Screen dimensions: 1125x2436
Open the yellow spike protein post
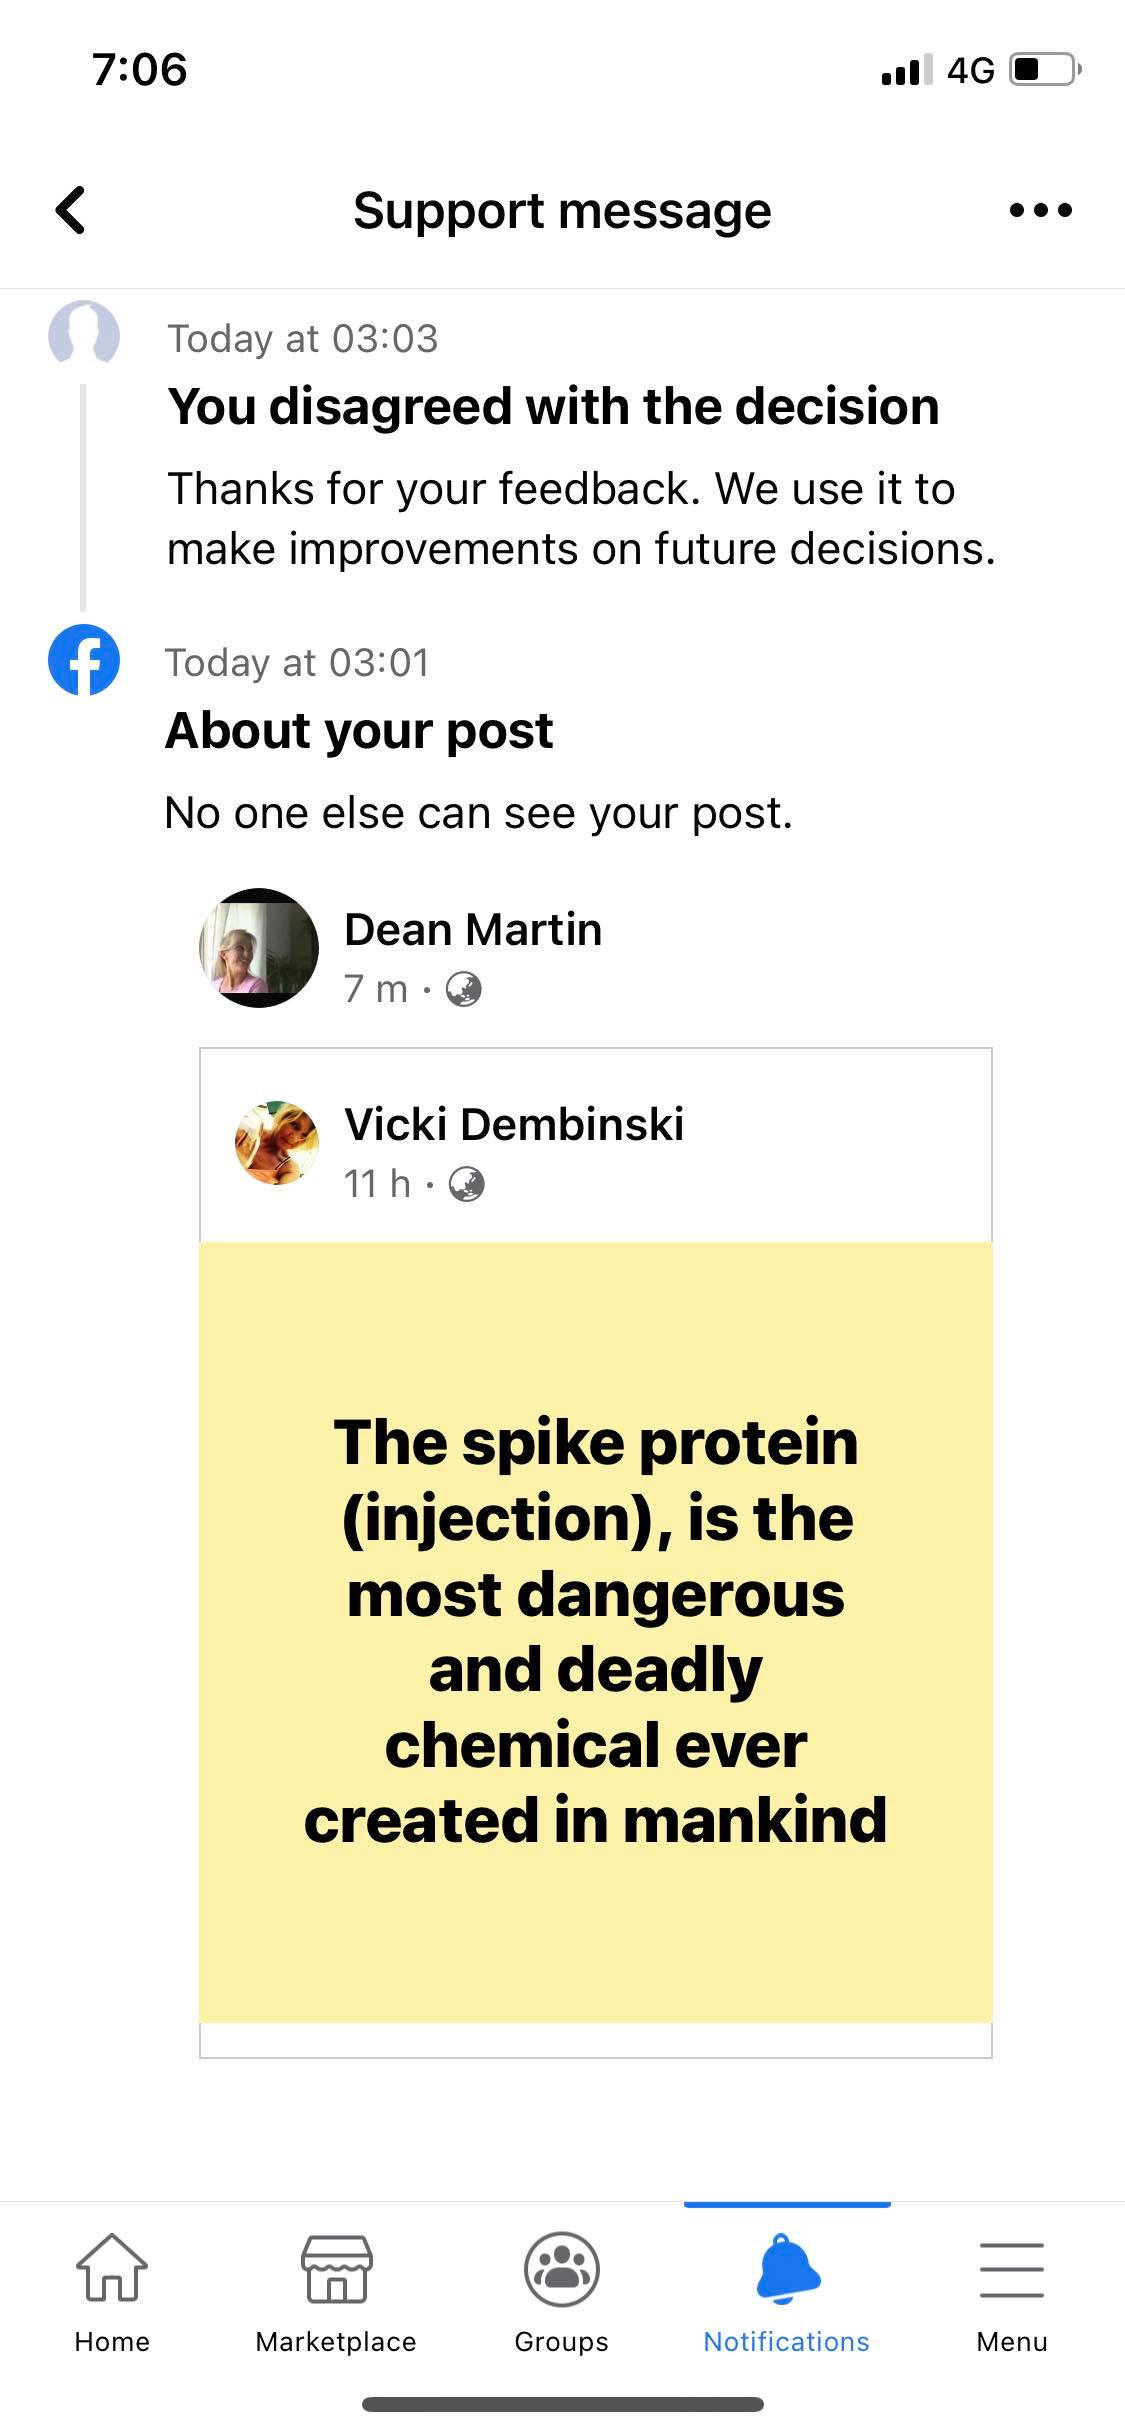tap(596, 1632)
